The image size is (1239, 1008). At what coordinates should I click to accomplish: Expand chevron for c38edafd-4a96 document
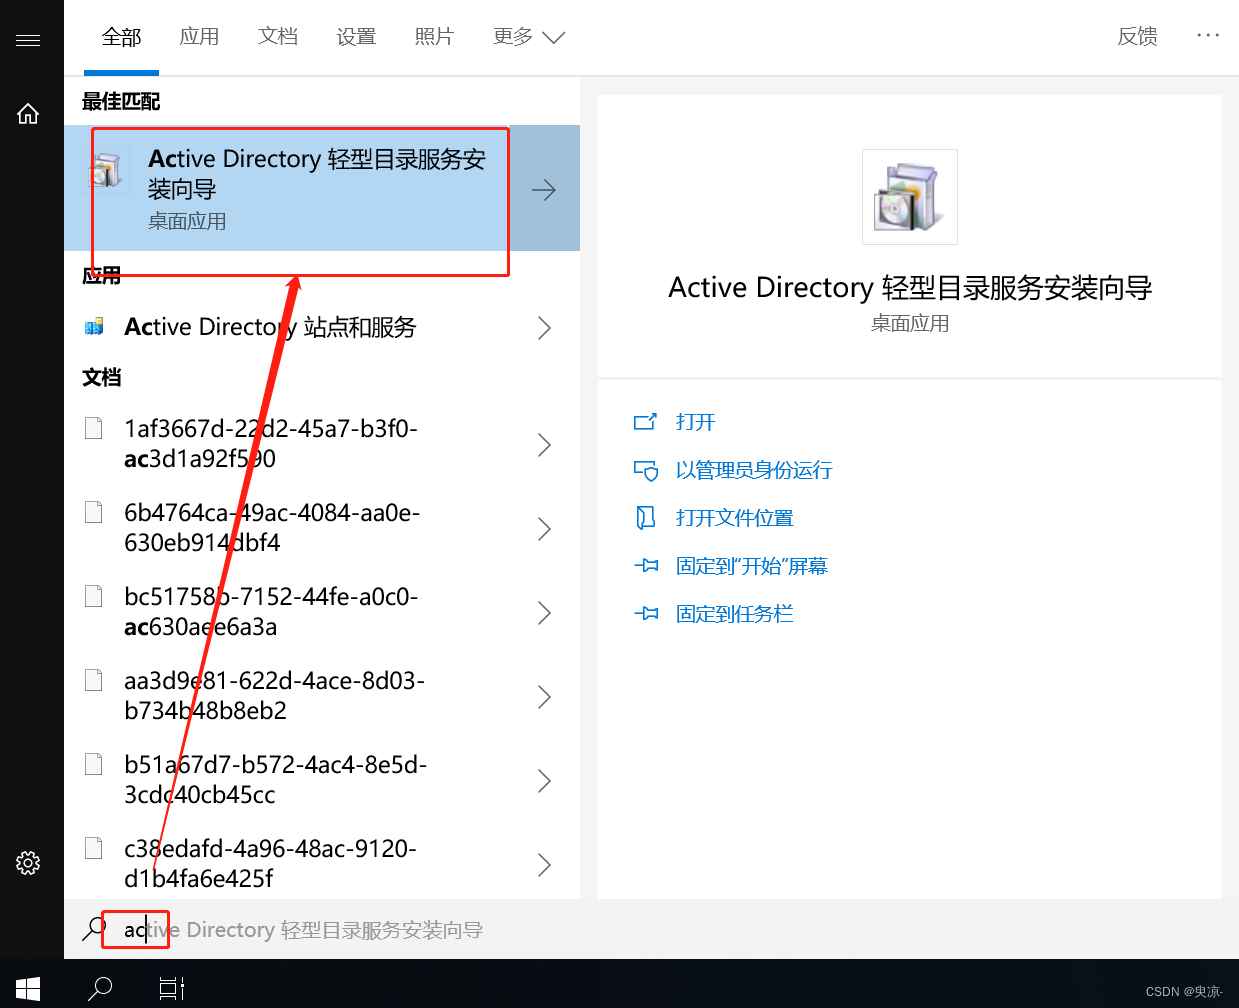click(544, 865)
